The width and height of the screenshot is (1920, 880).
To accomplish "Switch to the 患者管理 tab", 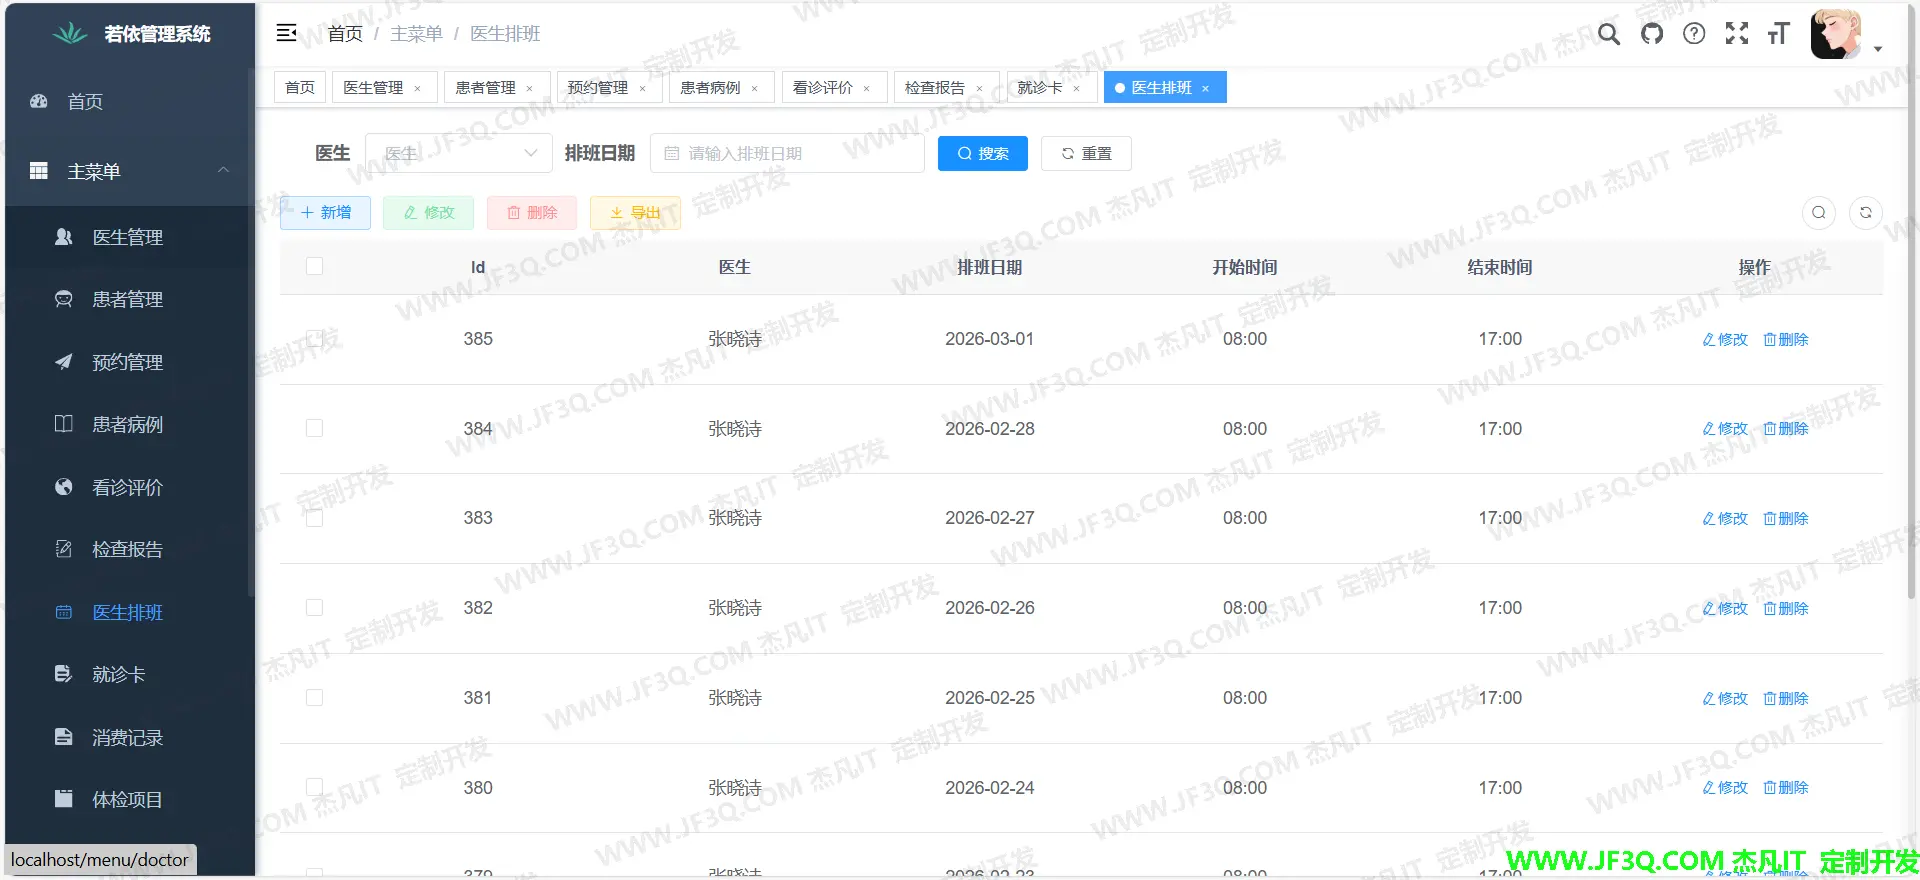I will coord(485,88).
